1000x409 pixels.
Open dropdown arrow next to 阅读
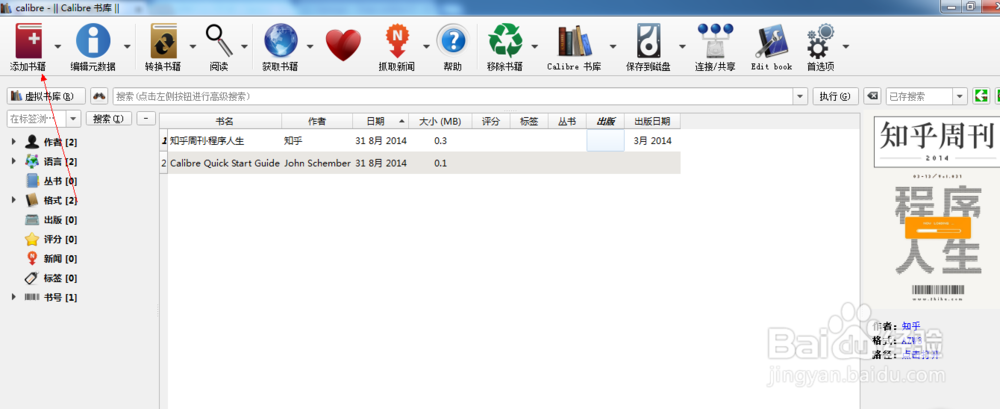pyautogui.click(x=245, y=46)
